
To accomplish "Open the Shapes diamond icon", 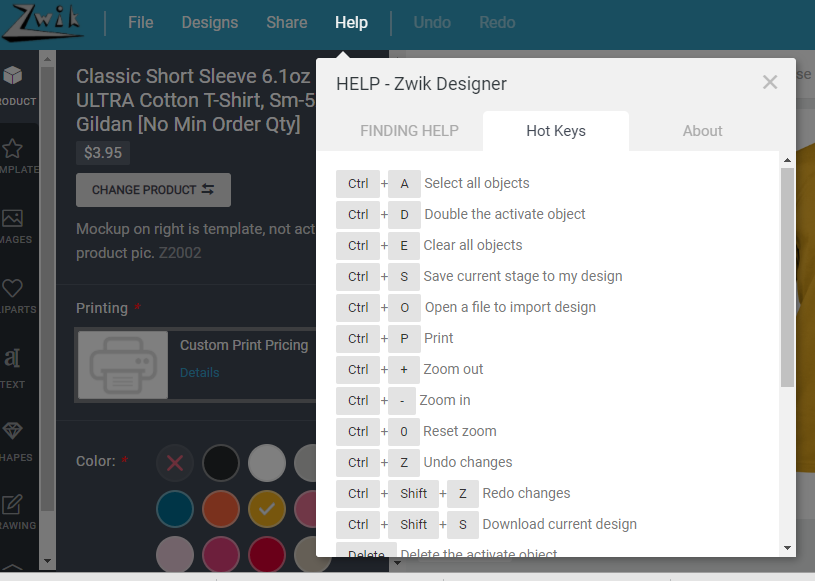I will click(12, 430).
